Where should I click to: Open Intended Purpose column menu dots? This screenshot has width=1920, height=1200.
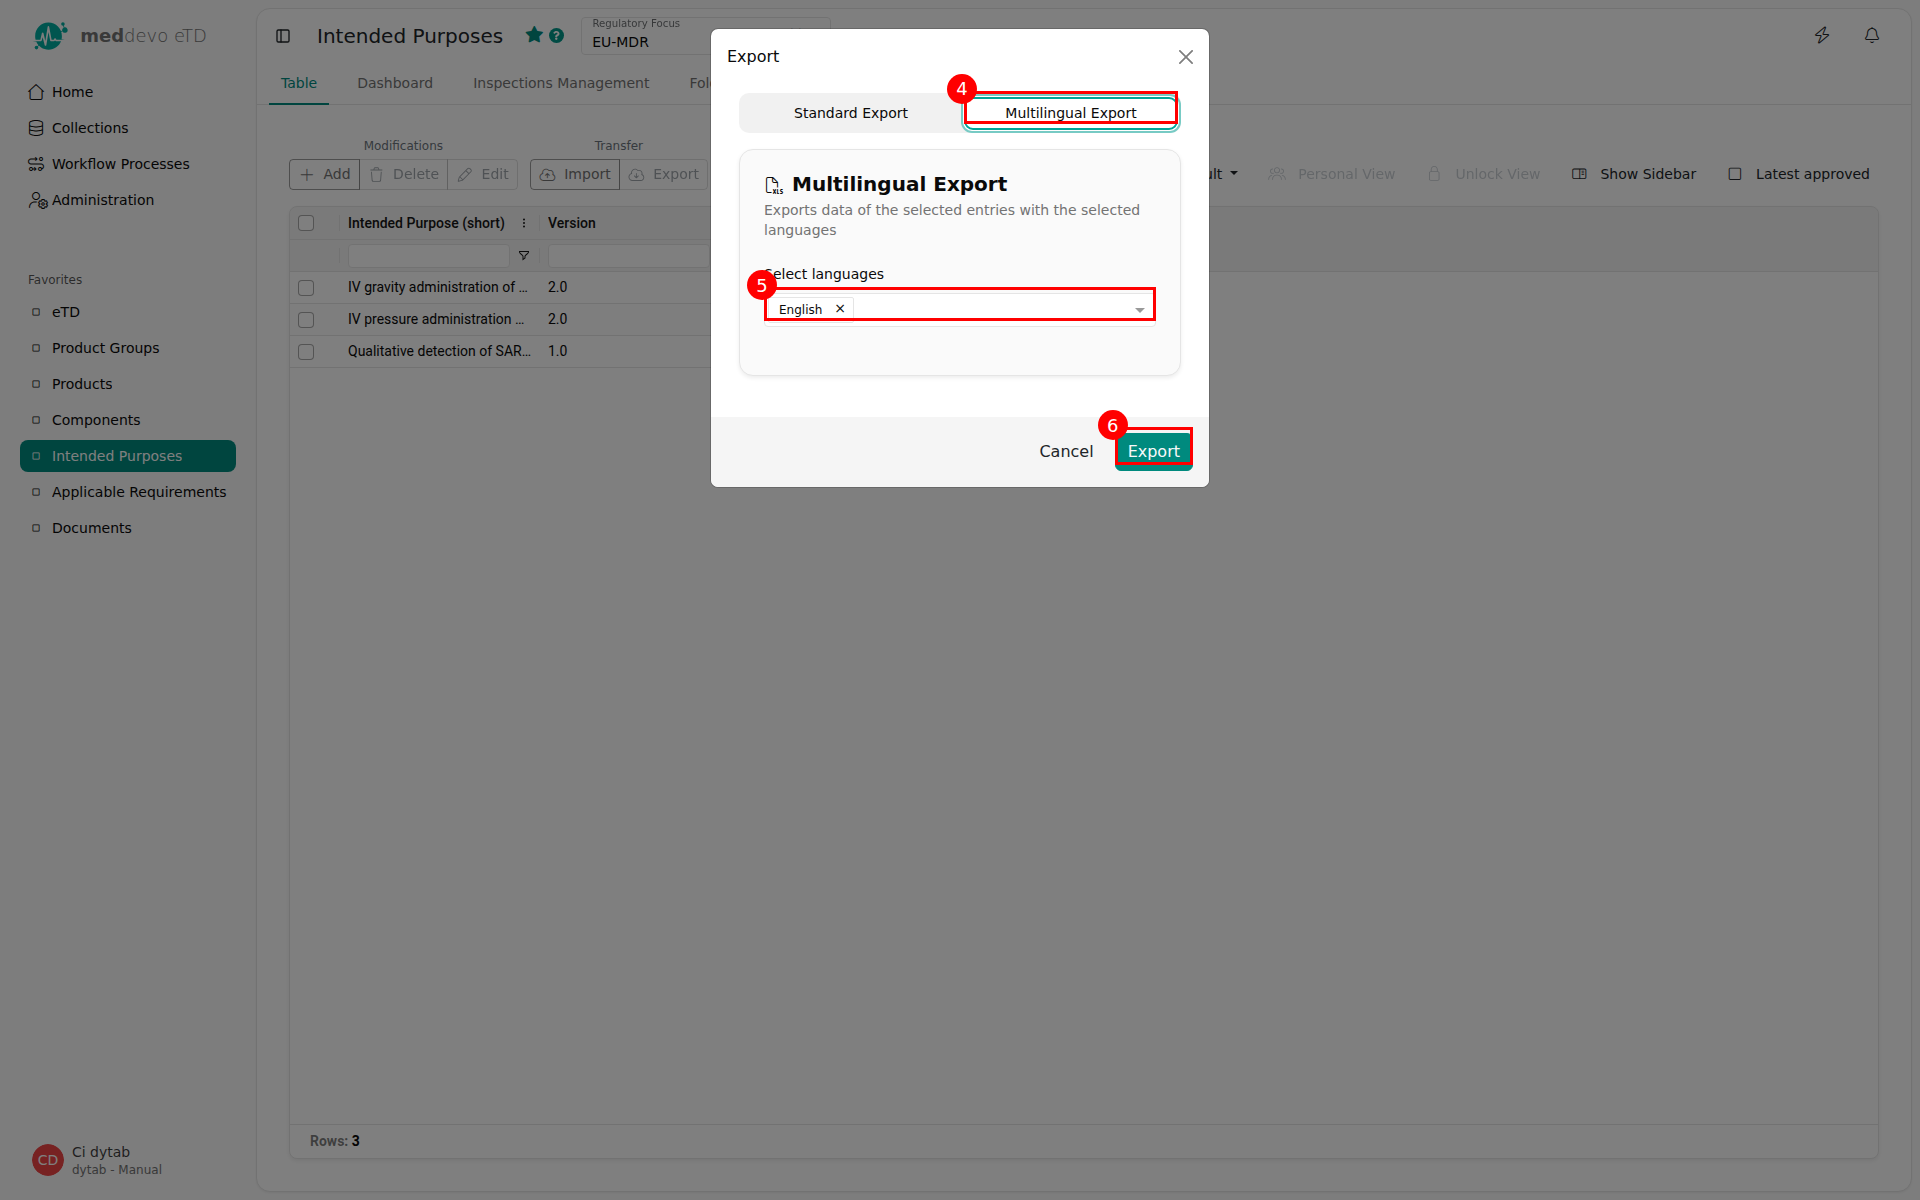[x=524, y=223]
